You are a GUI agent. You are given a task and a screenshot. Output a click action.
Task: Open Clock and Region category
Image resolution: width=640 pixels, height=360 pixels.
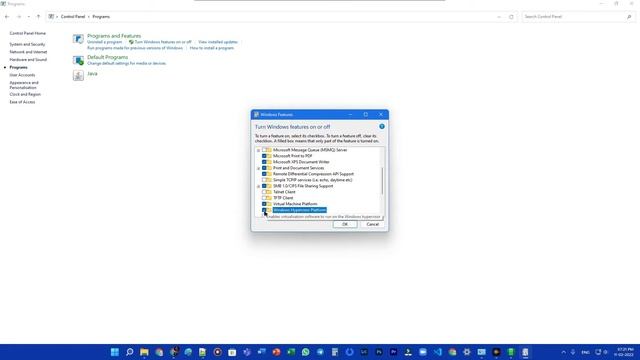point(25,94)
